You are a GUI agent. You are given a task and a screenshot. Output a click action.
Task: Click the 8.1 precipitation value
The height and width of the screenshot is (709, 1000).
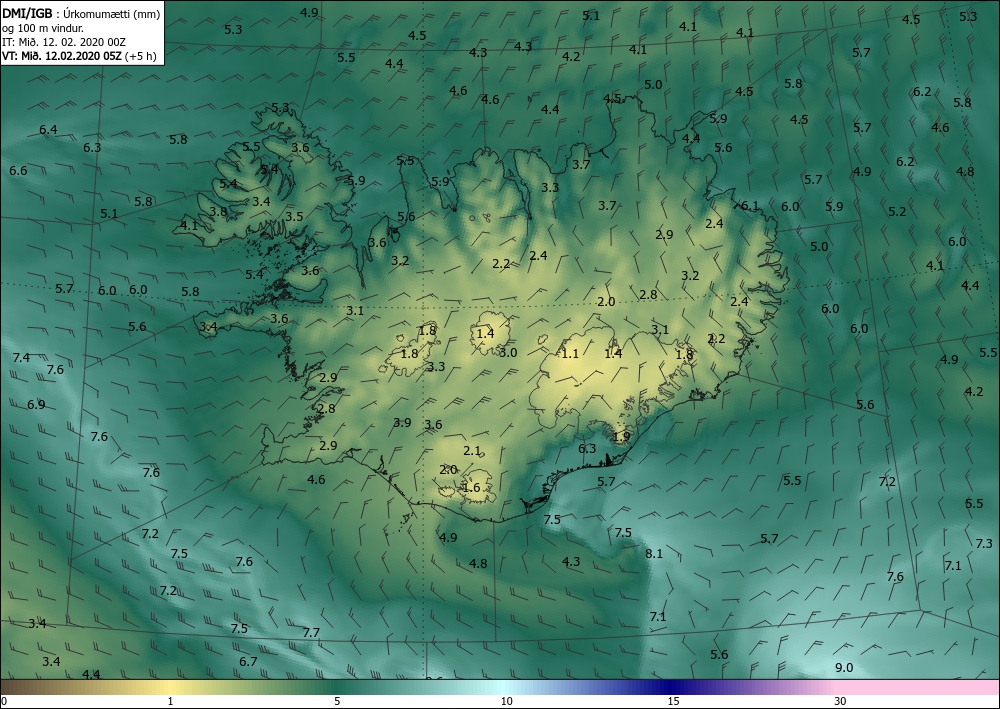point(654,553)
